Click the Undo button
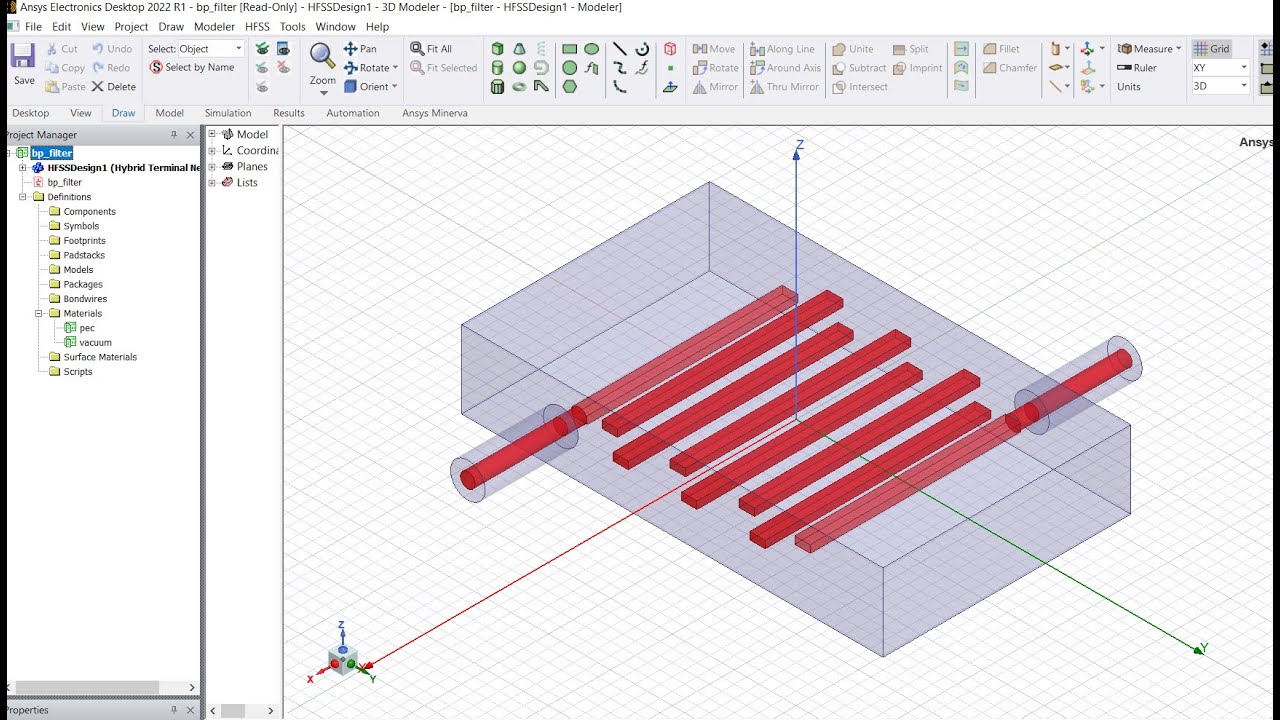The image size is (1280, 720). pos(112,49)
